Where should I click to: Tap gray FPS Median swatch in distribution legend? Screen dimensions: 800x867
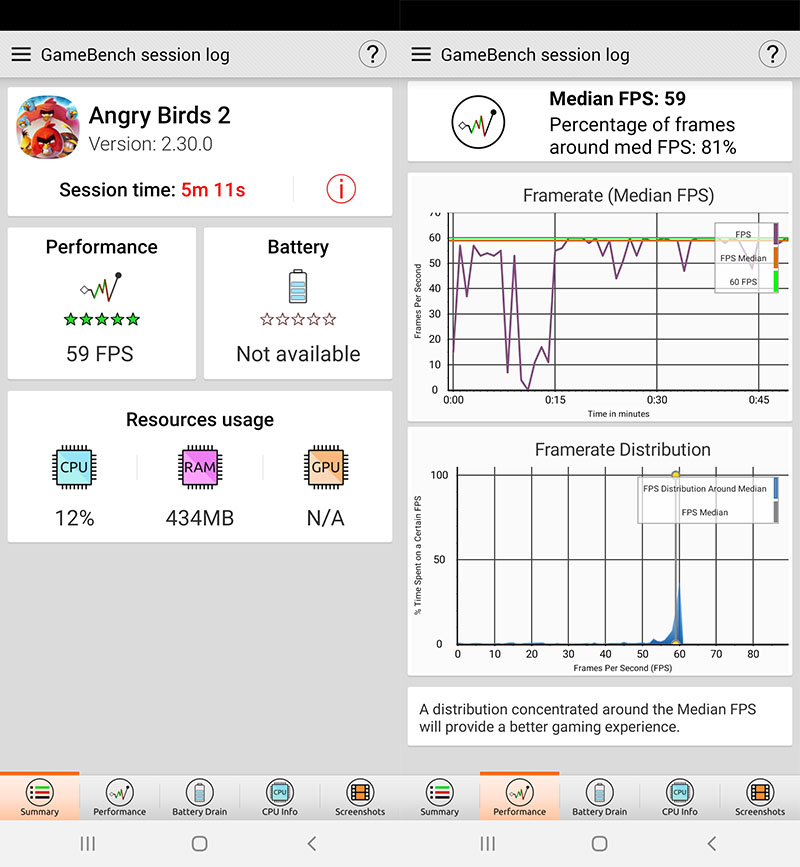[x=776, y=512]
